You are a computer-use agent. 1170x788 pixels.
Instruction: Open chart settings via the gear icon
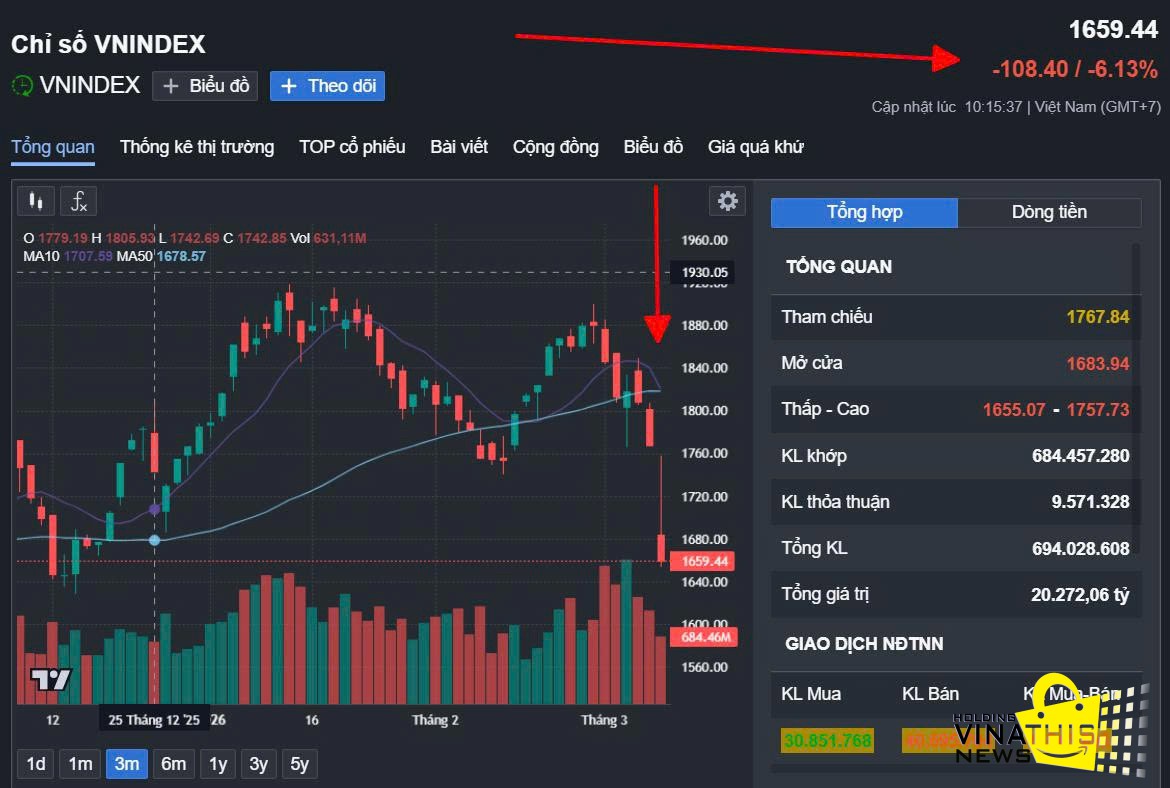tap(727, 200)
